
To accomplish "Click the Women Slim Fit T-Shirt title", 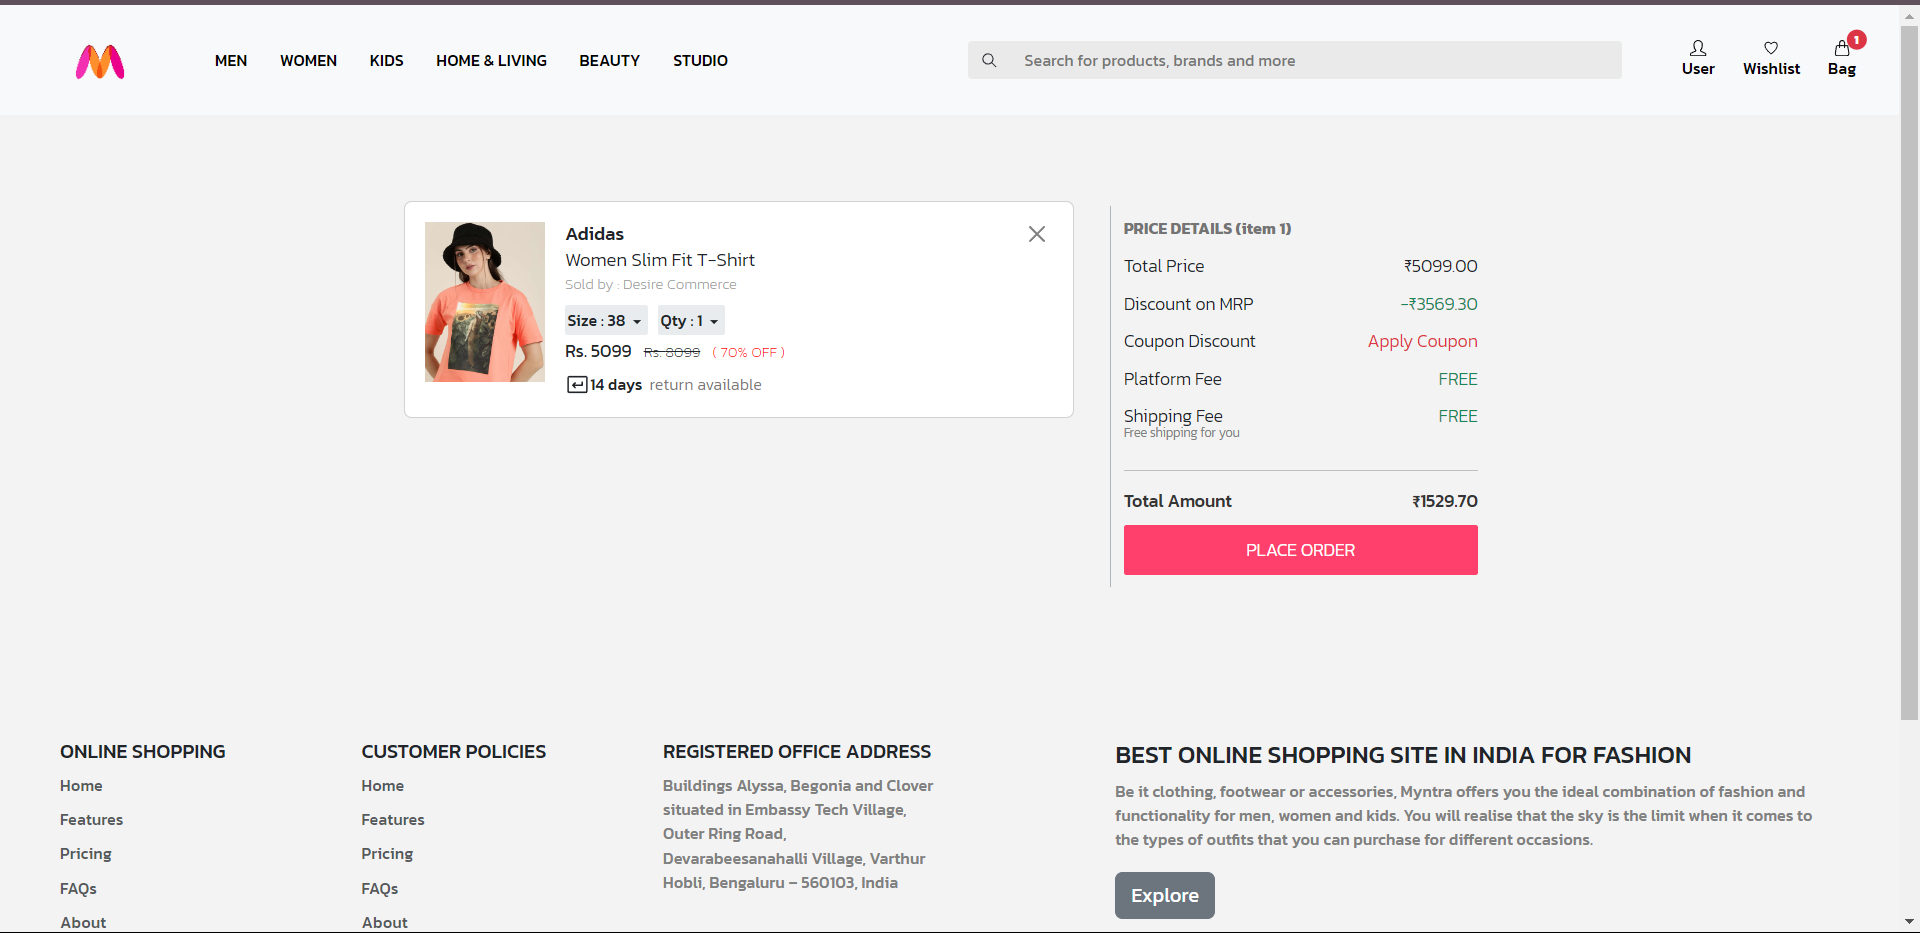I will pos(660,260).
